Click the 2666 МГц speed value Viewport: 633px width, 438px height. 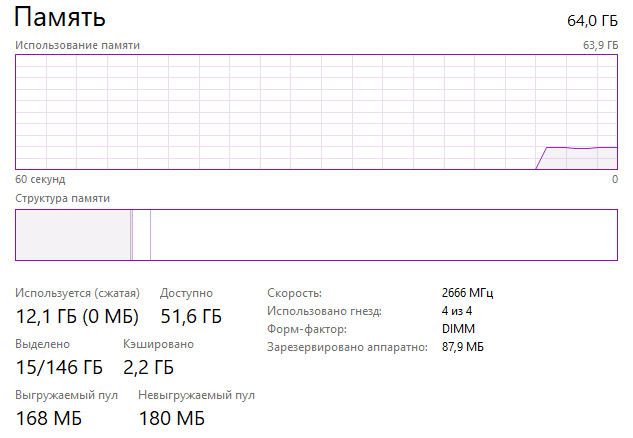tap(467, 293)
